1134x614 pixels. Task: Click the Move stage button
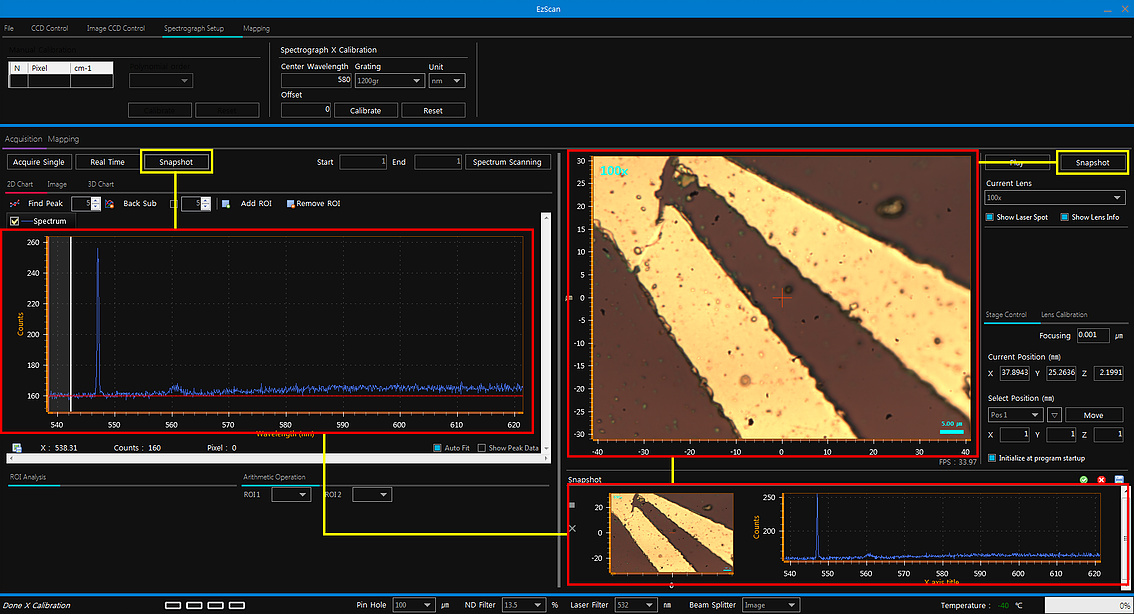click(1094, 415)
